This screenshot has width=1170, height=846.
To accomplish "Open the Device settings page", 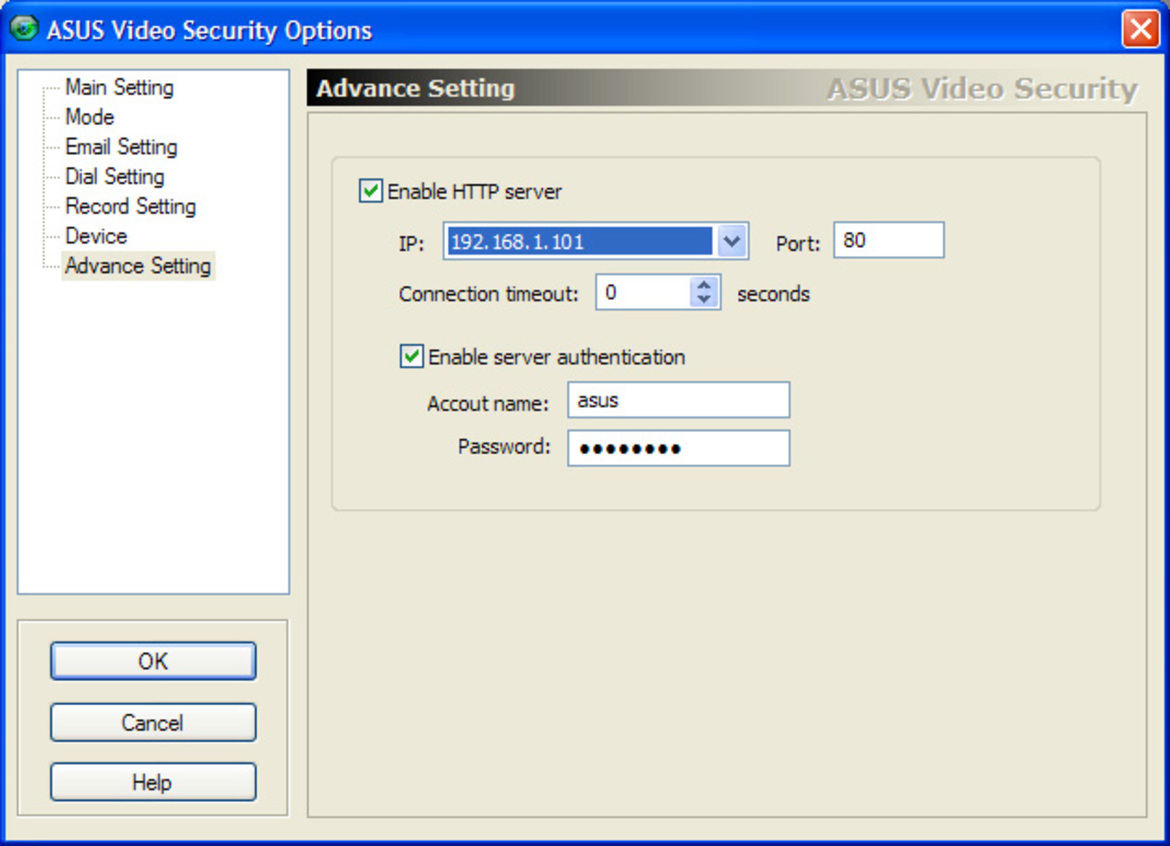I will [96, 236].
